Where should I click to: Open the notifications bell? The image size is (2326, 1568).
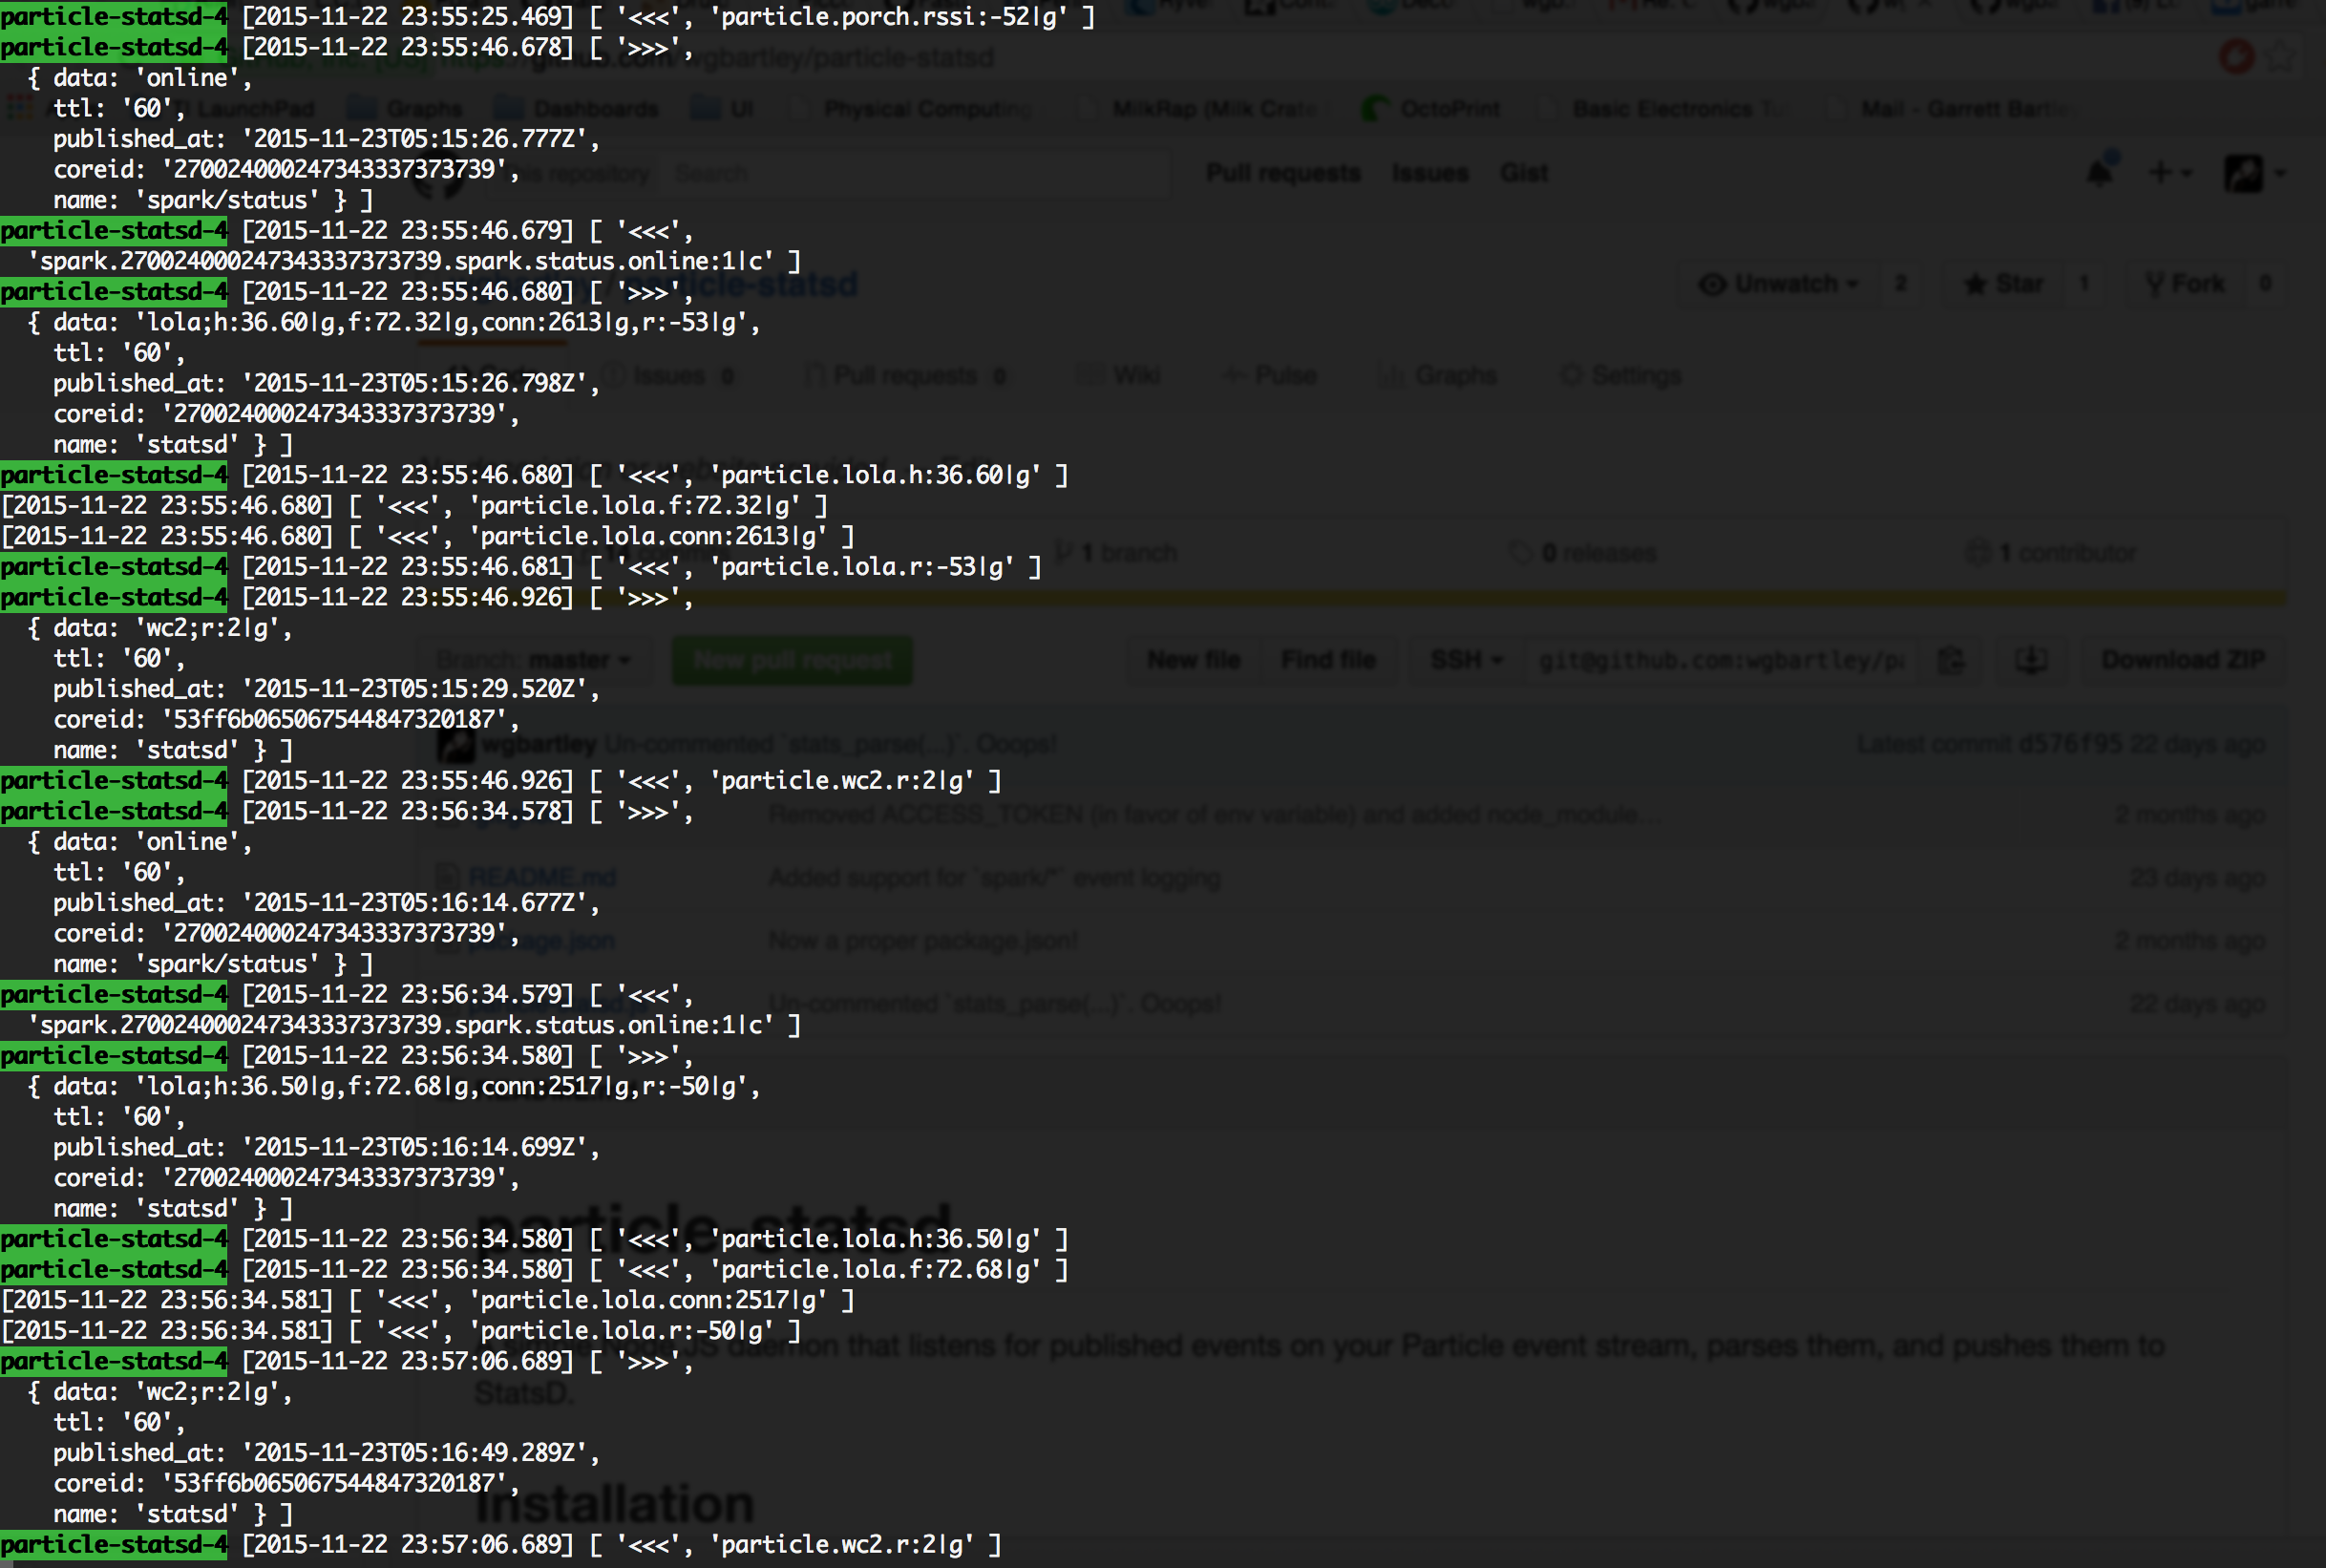2100,171
